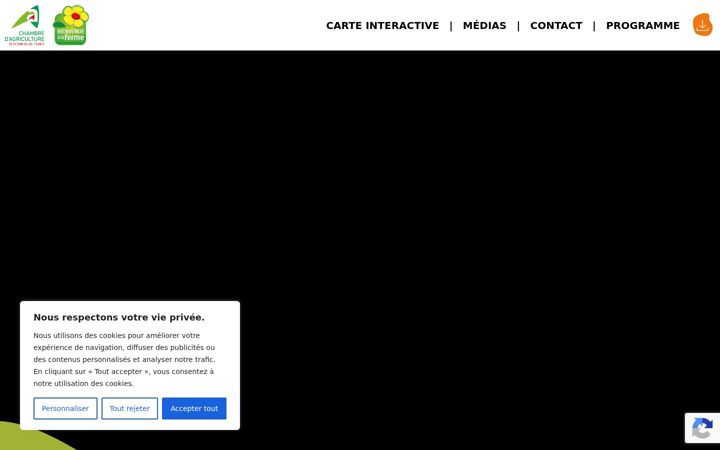
Task: Accept all cookies with Accepter tout
Action: (194, 408)
